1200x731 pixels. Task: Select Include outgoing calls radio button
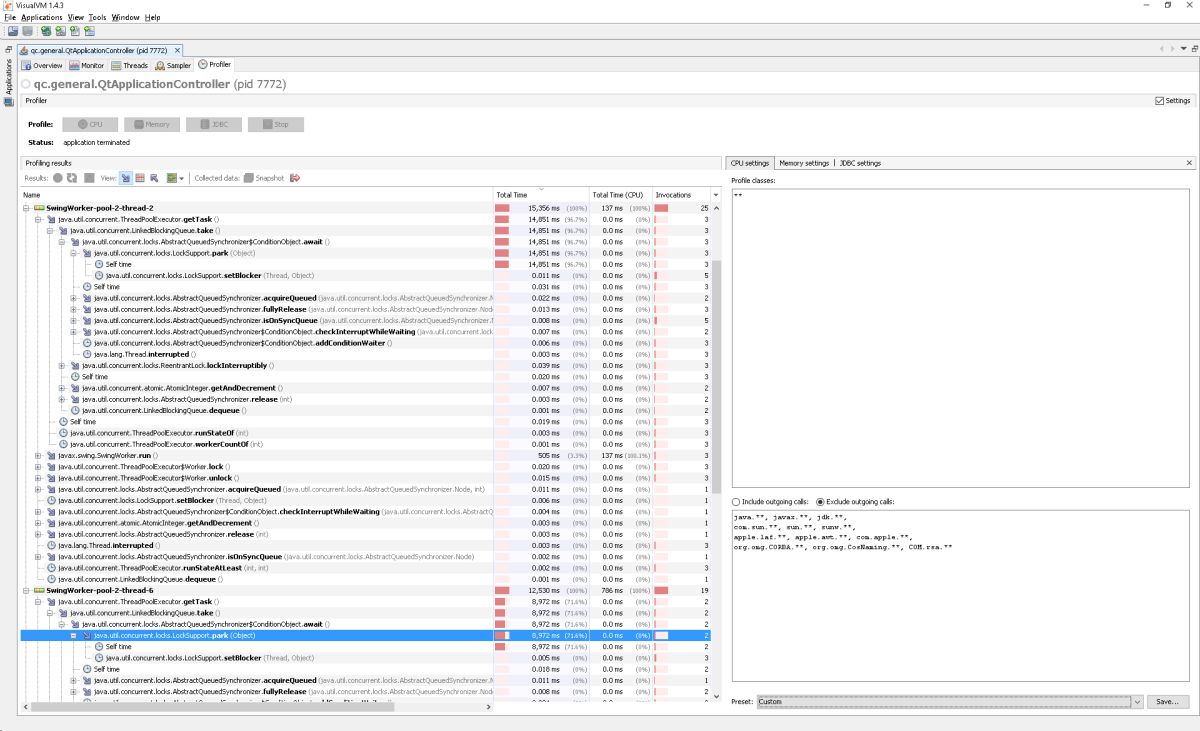737,501
